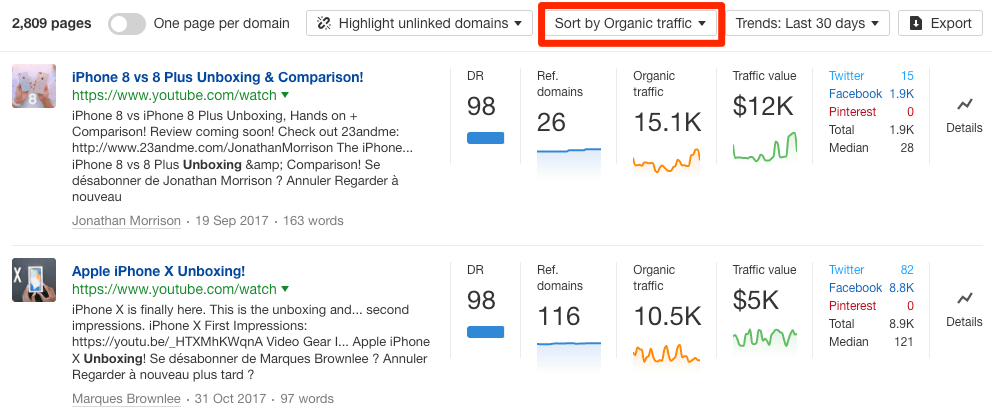The image size is (992, 416).
Task: Open Trends: Last 30 days dropdown
Action: tap(806, 23)
